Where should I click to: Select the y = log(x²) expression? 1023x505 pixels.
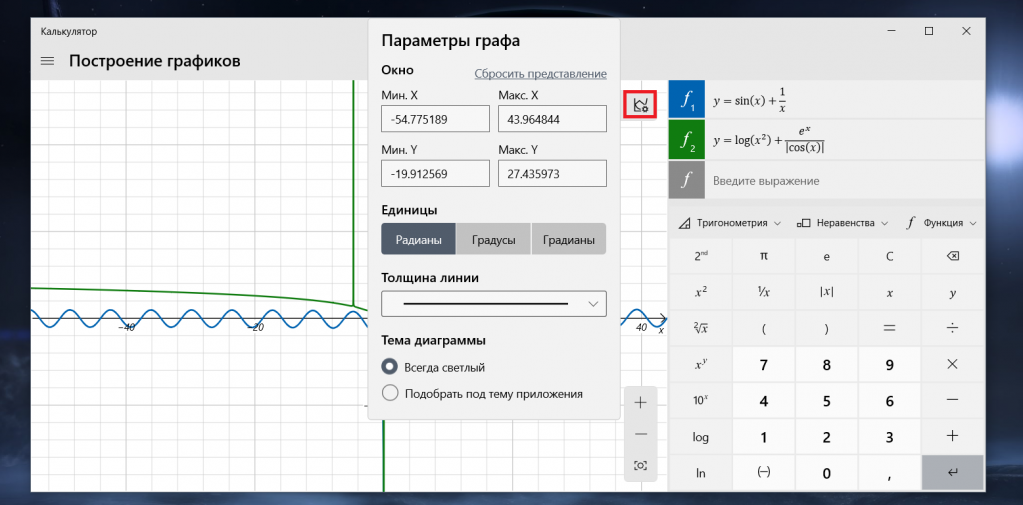tap(844, 140)
